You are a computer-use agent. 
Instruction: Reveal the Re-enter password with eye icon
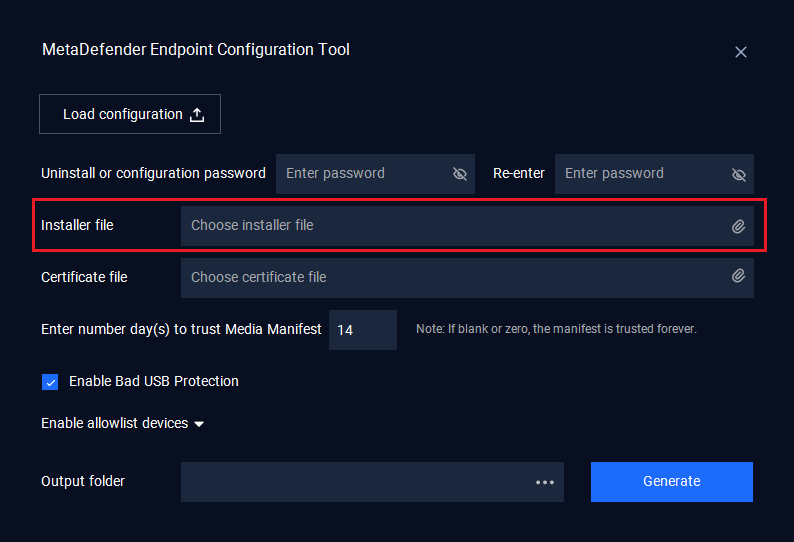739,175
